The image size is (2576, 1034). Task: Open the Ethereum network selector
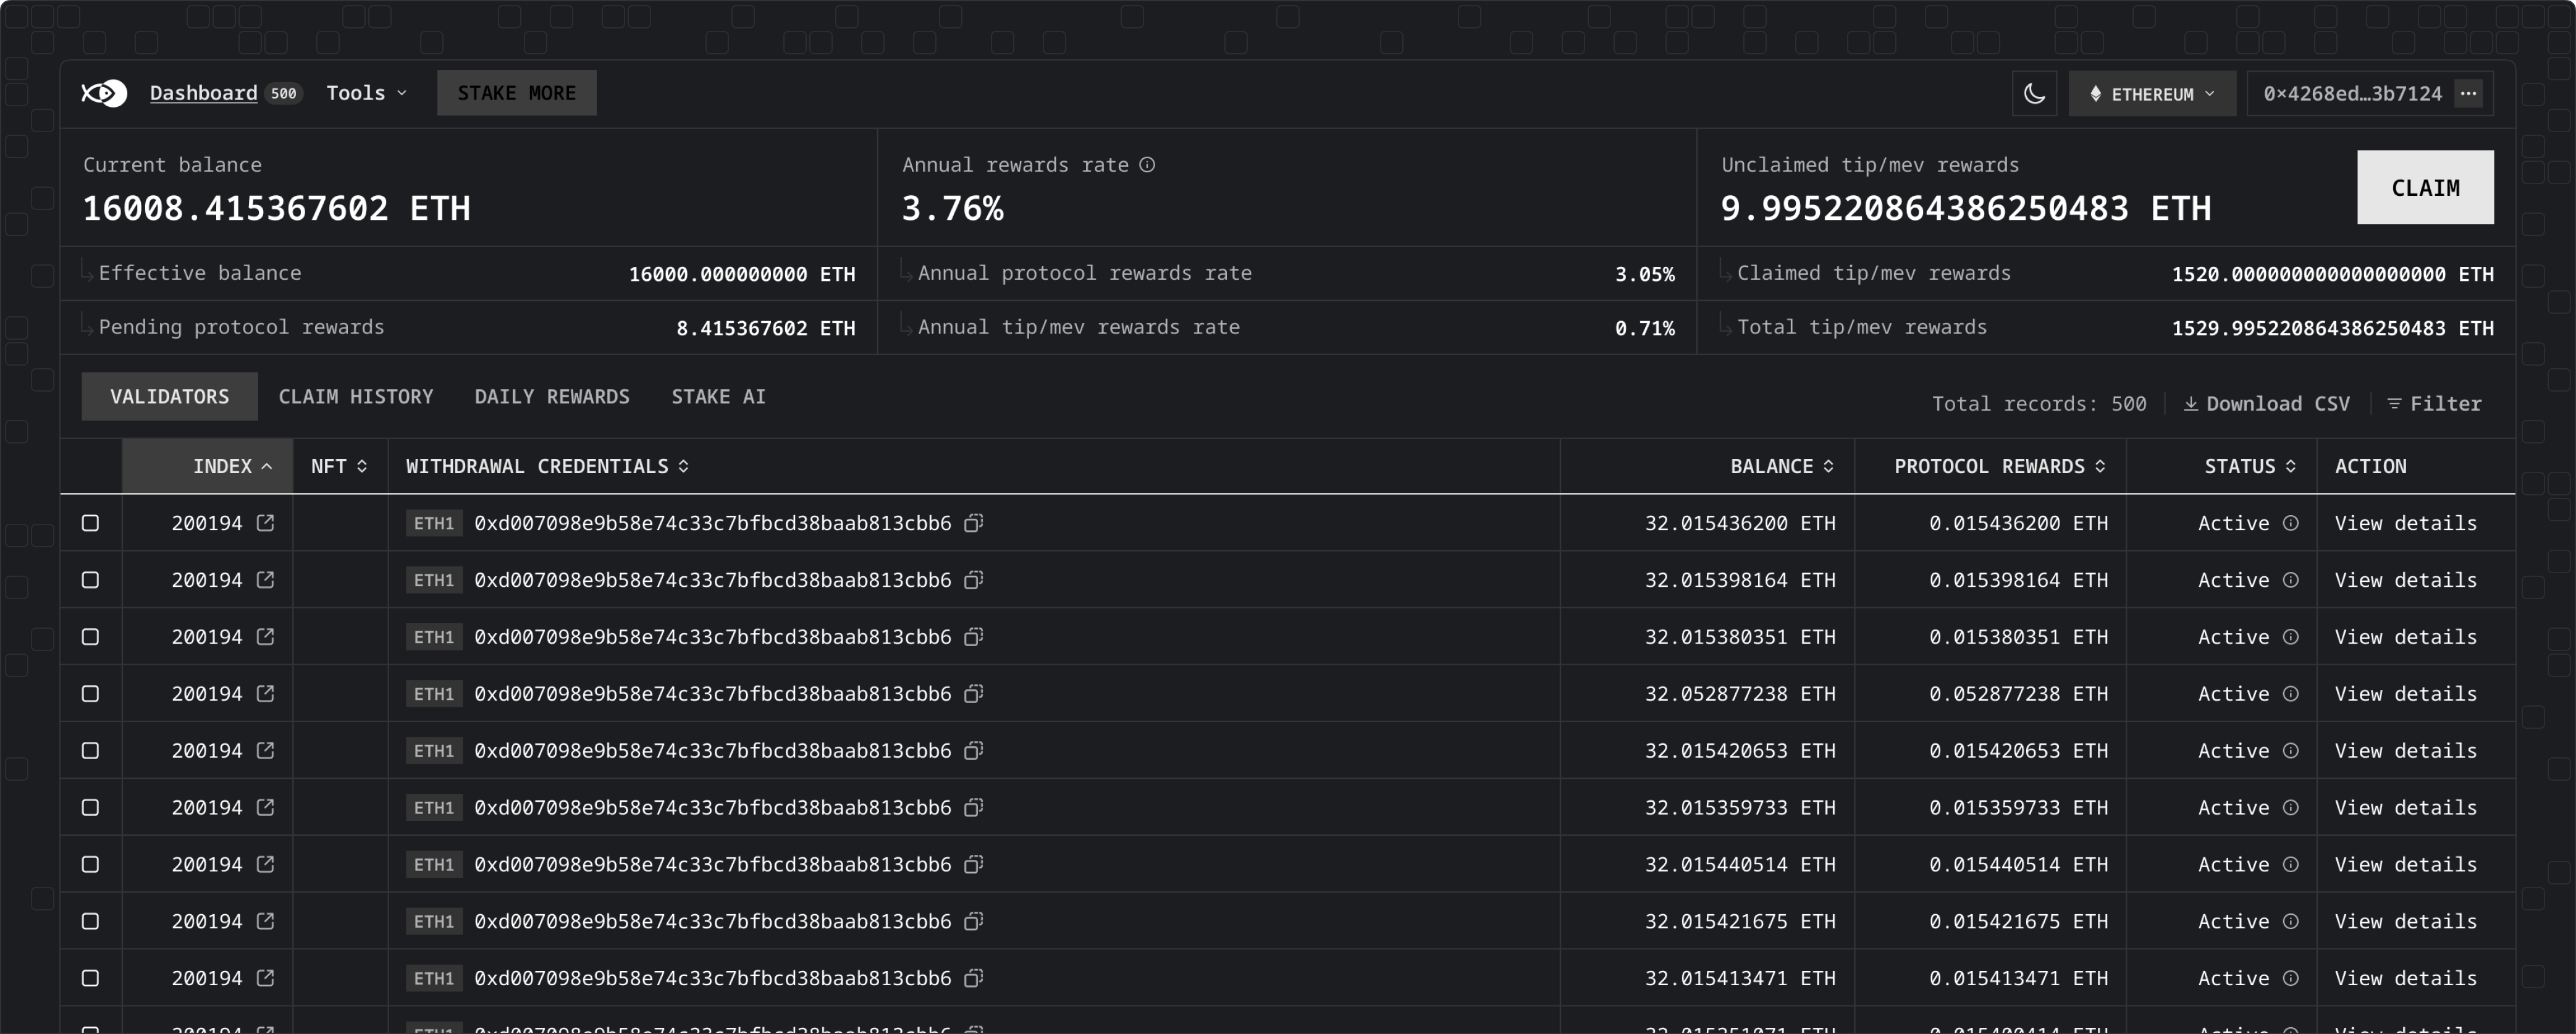click(x=2151, y=93)
